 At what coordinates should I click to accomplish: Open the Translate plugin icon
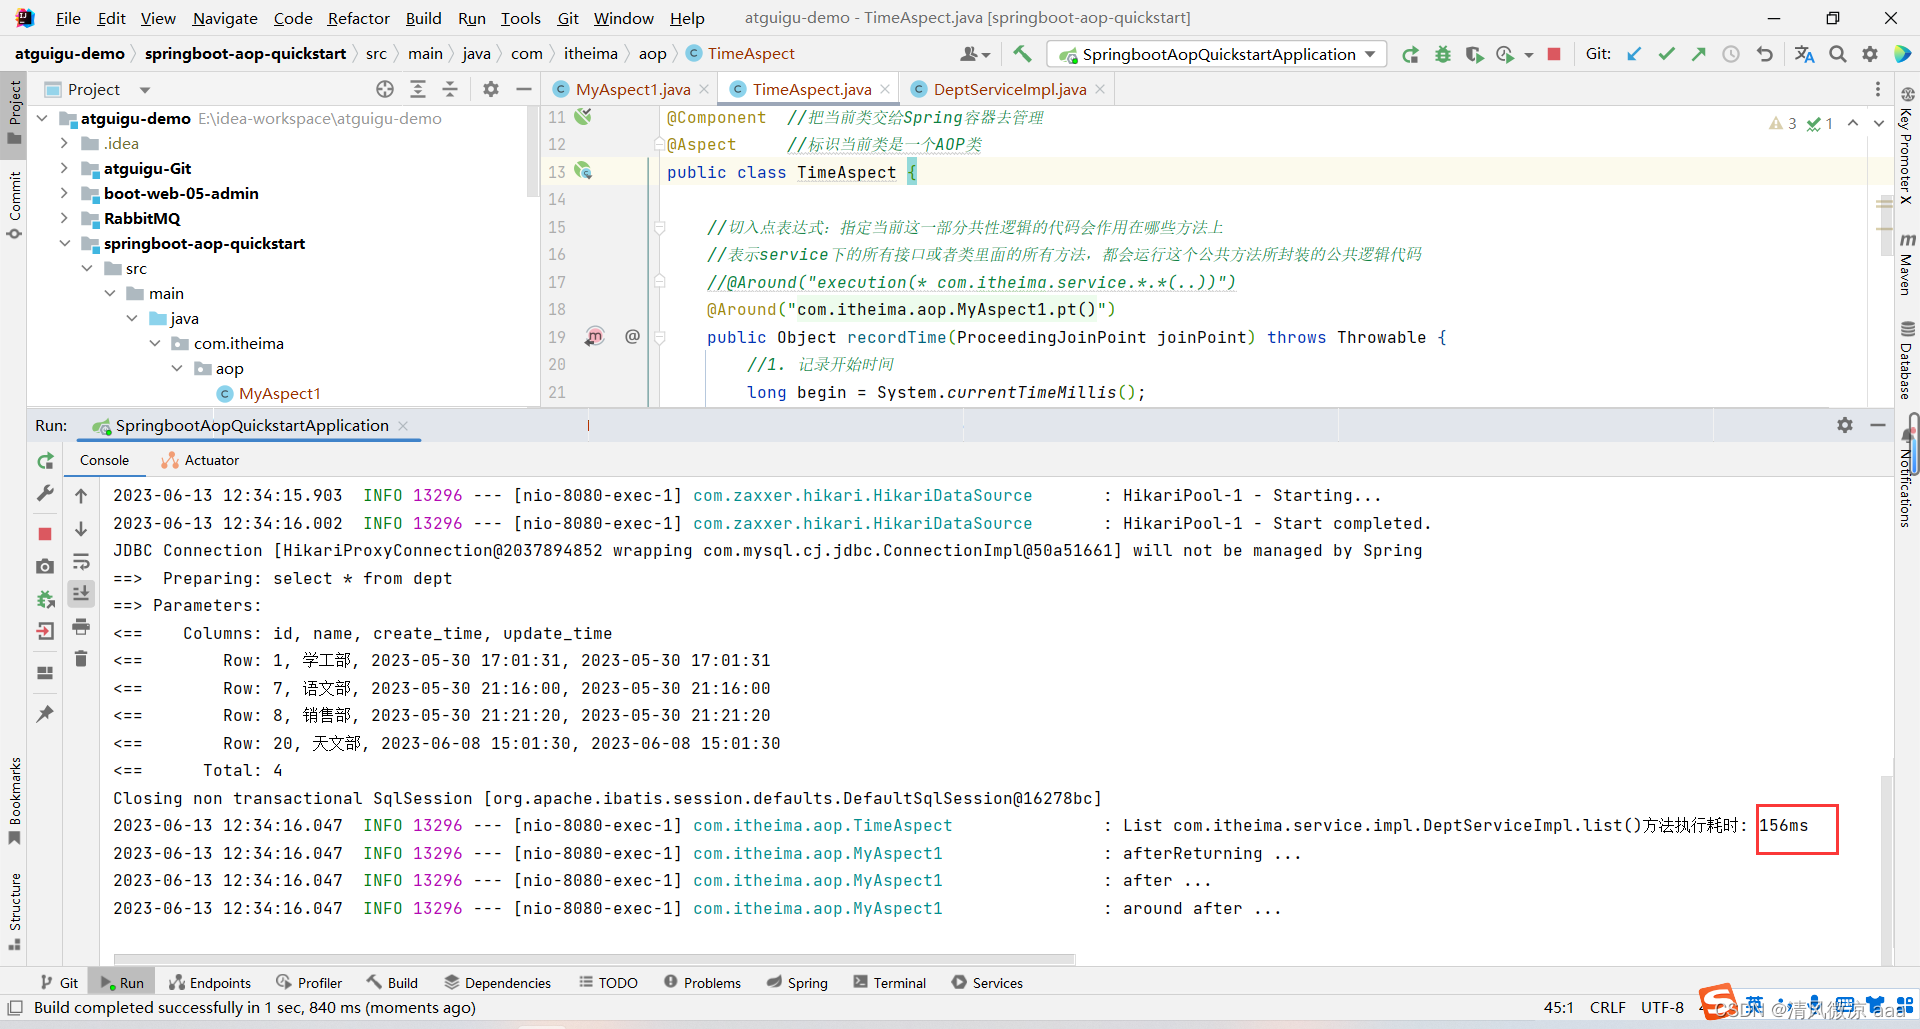(x=1804, y=54)
